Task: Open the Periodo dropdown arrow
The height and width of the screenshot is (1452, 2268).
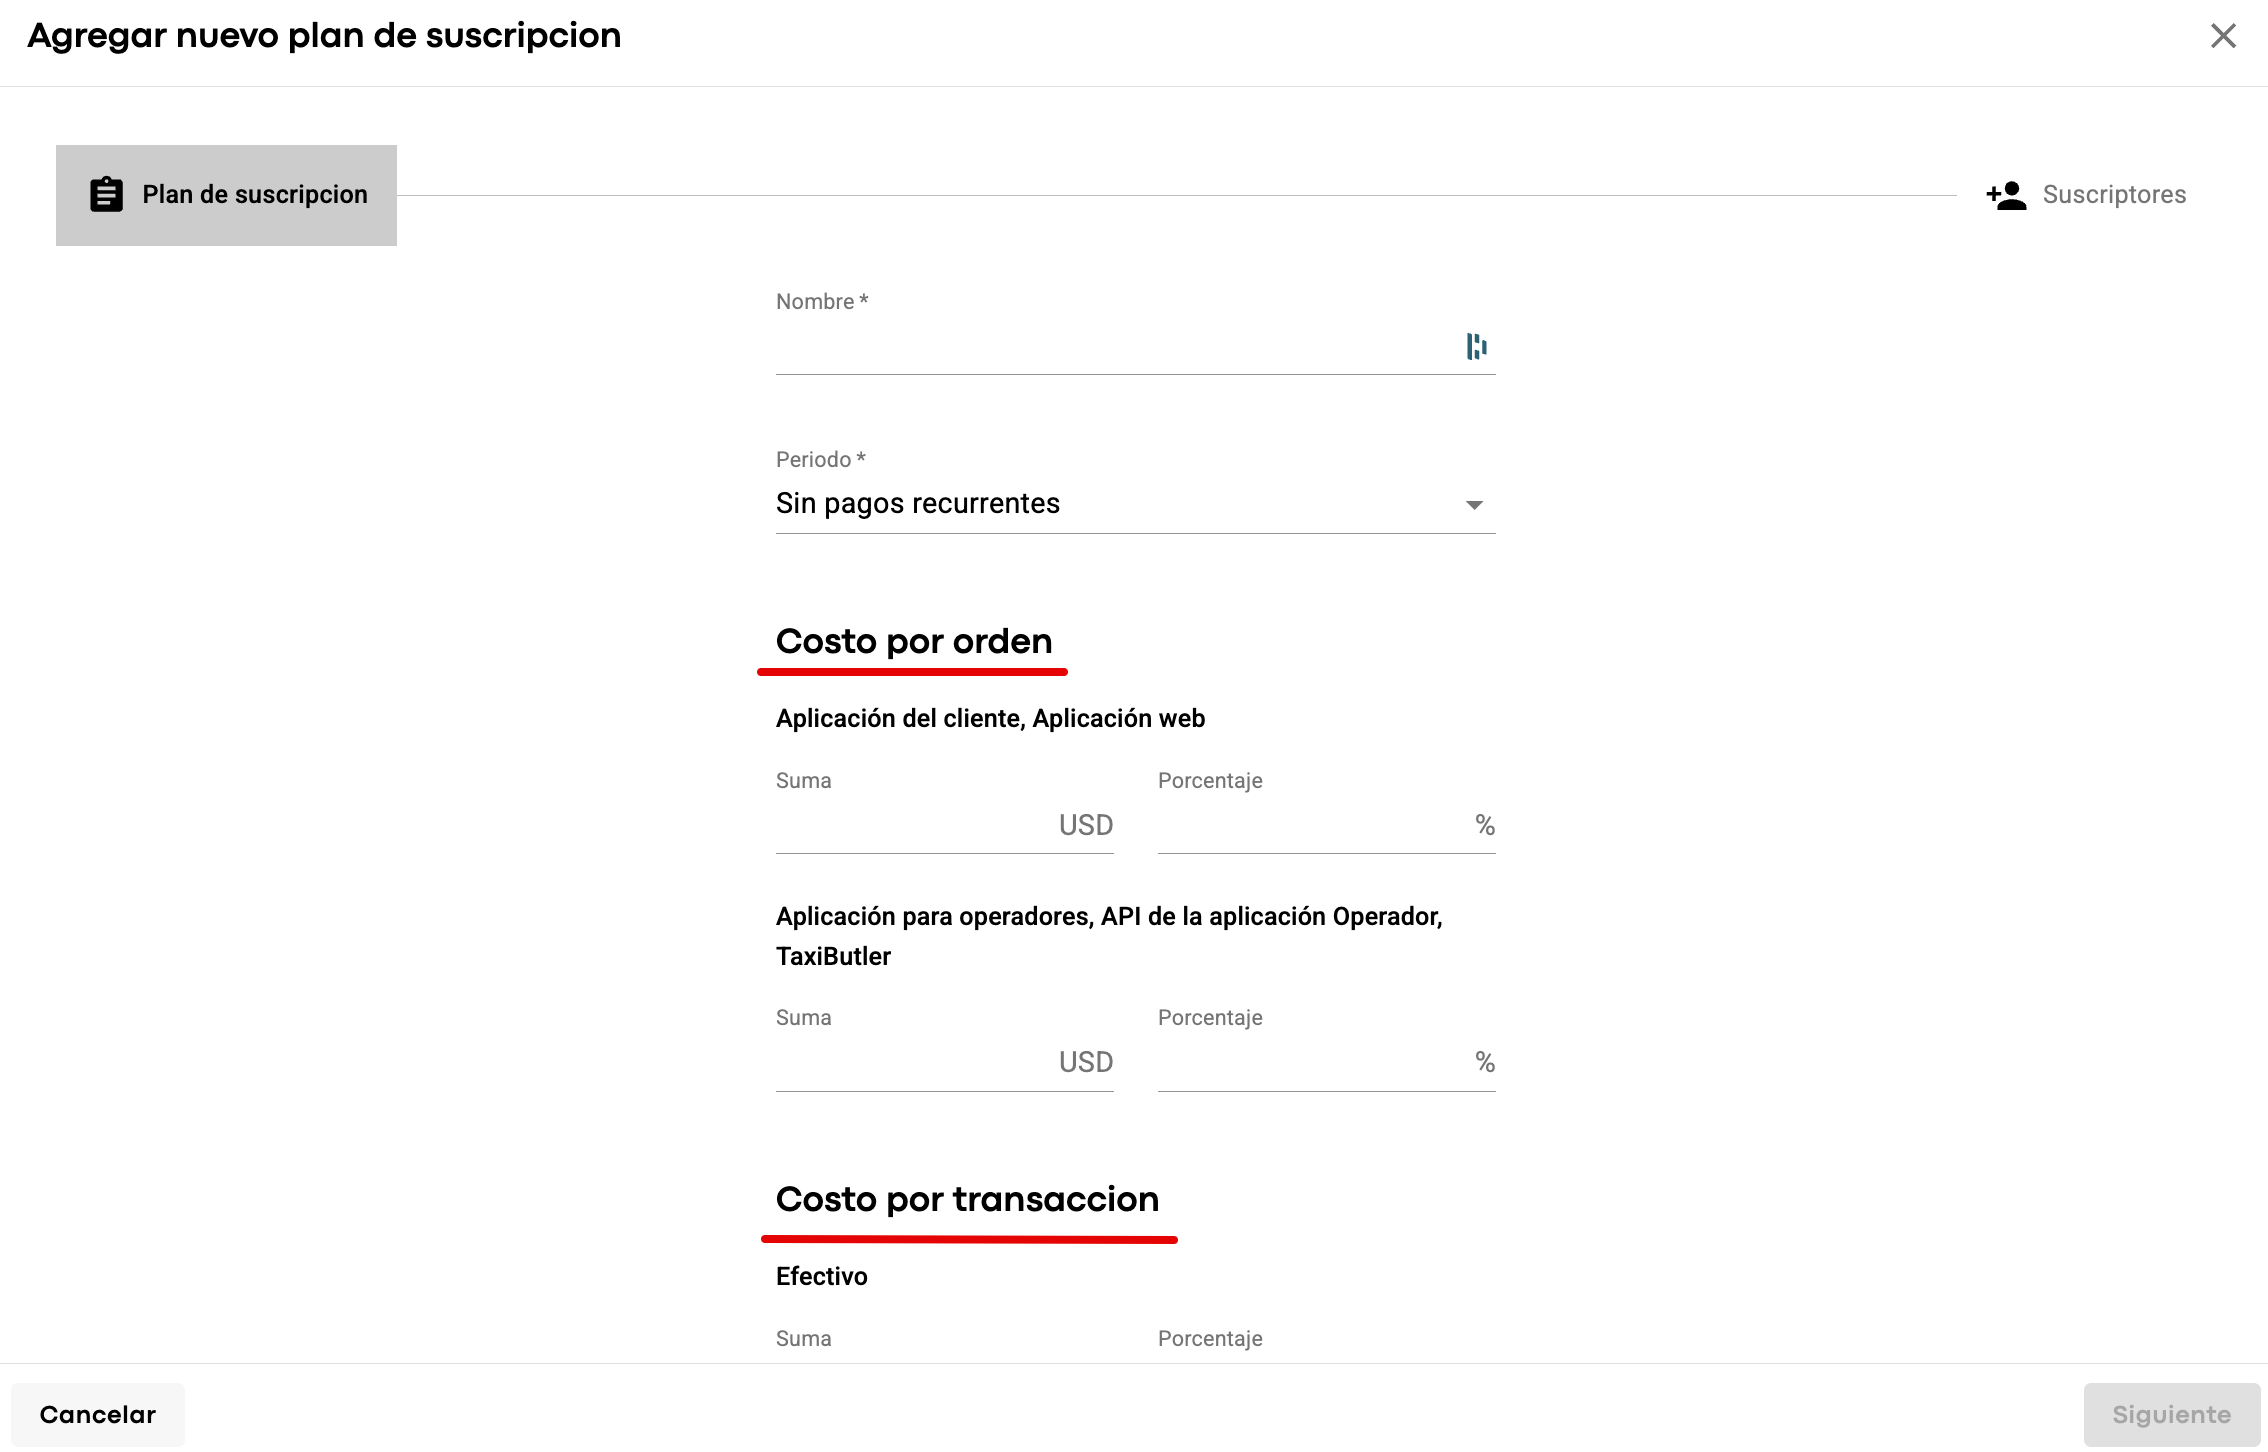Action: pyautogui.click(x=1473, y=505)
